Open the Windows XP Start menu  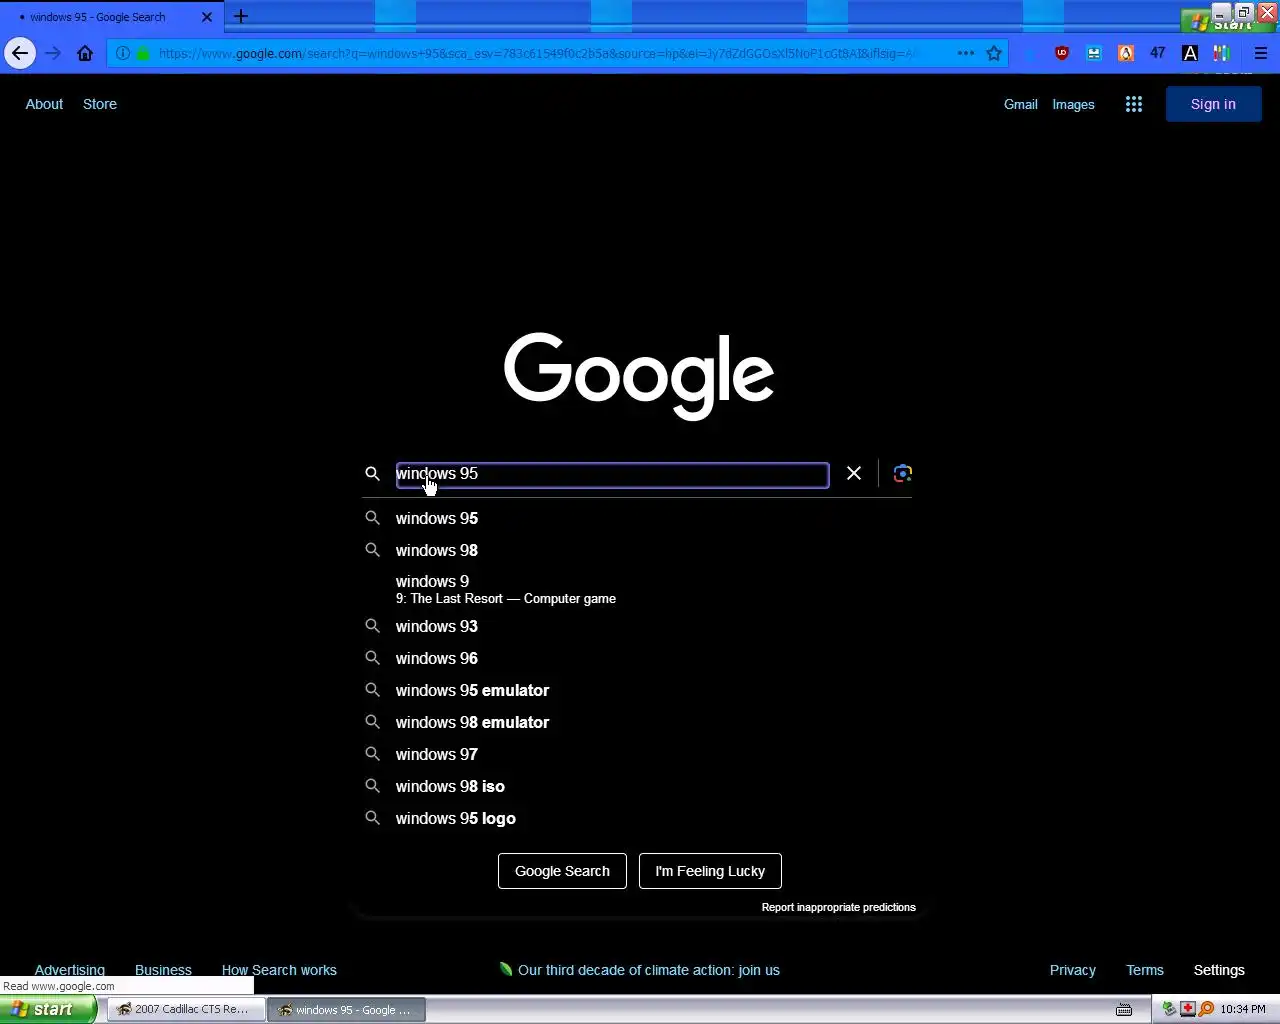coord(48,1009)
